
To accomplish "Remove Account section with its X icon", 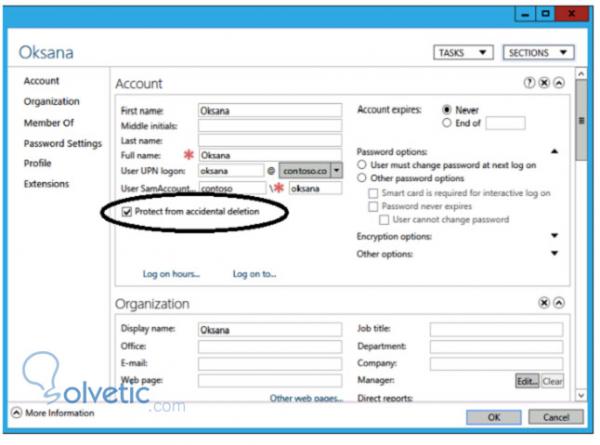I will pos(544,83).
